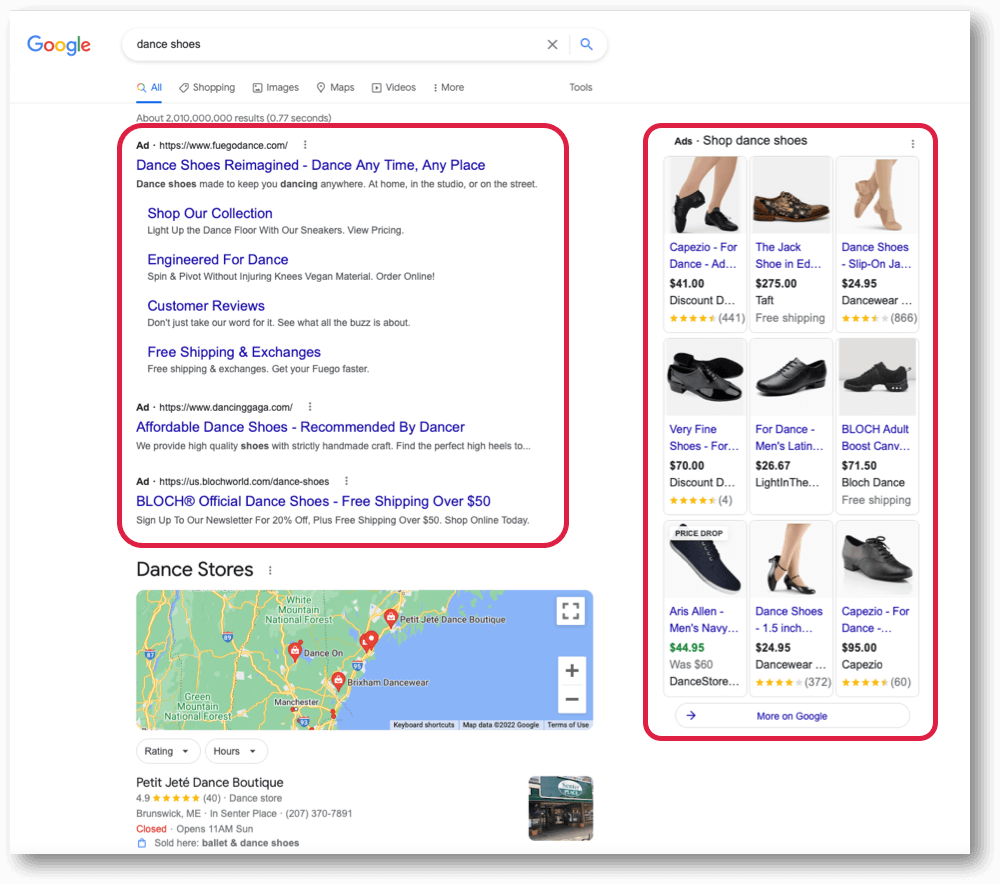Open options dots next to fuegodance.com ad
This screenshot has height=884, width=1000.
click(305, 145)
